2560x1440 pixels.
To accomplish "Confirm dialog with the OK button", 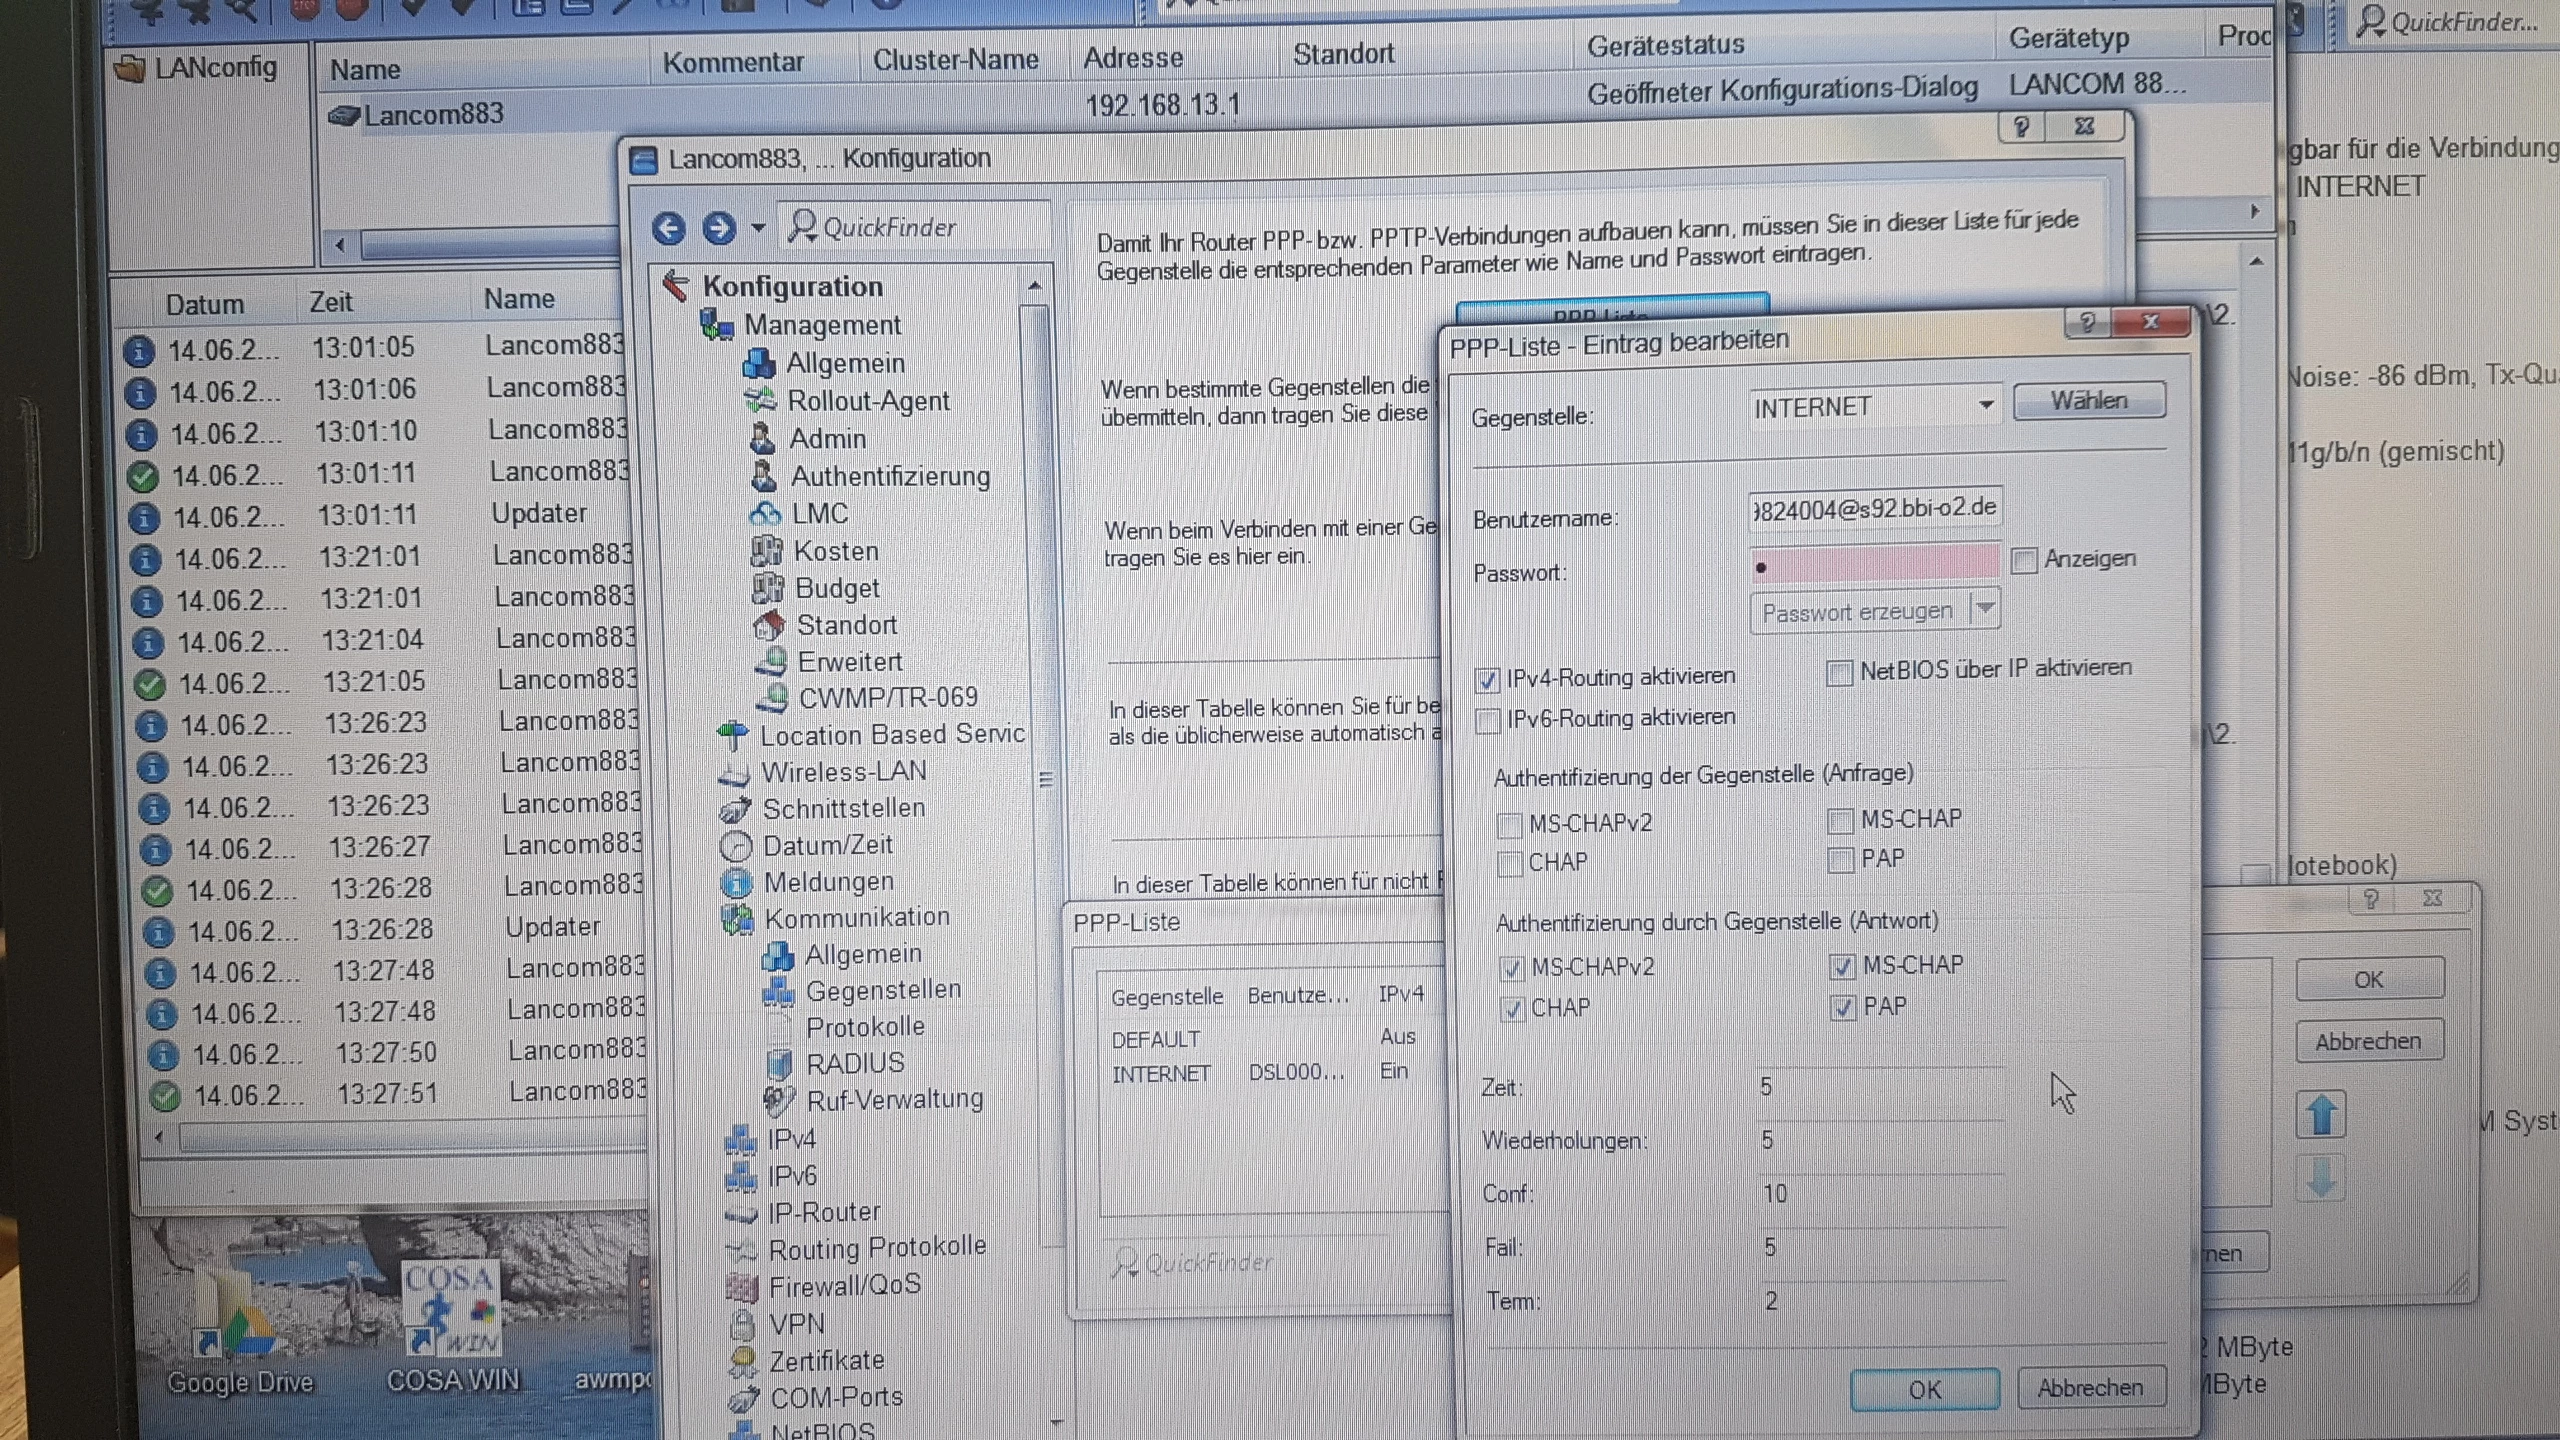I will point(1924,1390).
